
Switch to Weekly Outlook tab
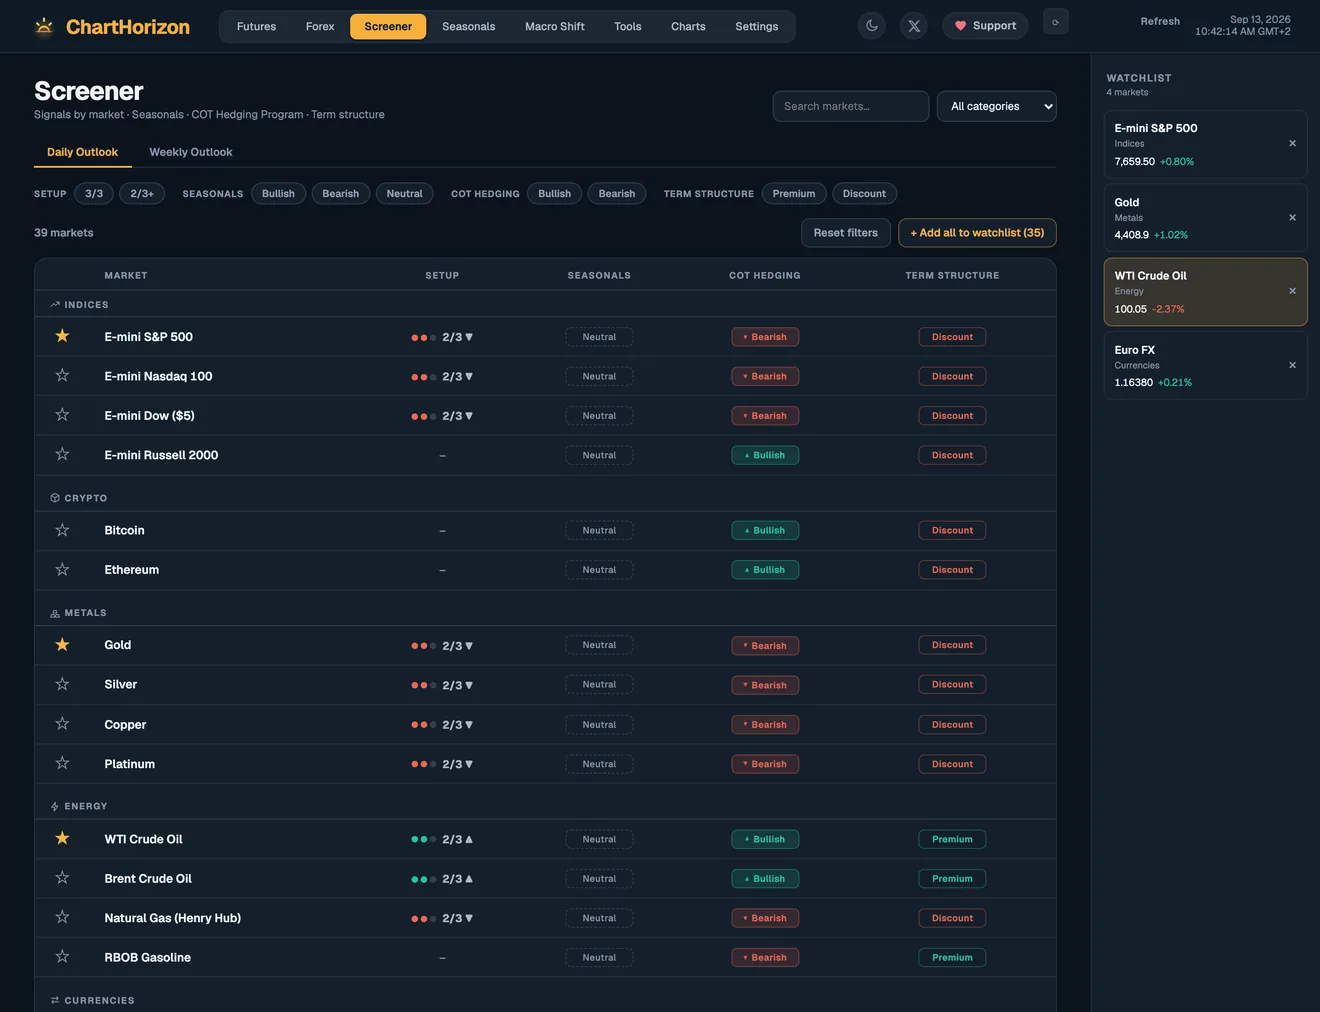click(x=191, y=152)
